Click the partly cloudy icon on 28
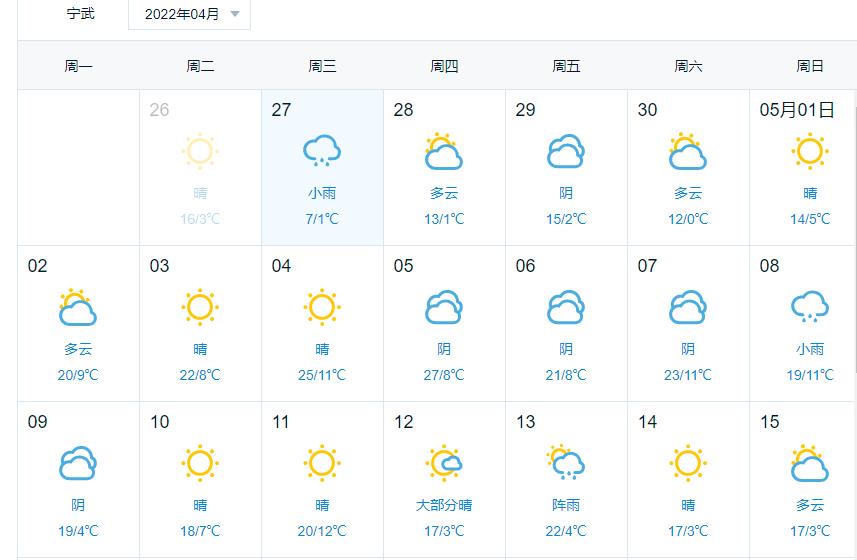 (x=444, y=151)
